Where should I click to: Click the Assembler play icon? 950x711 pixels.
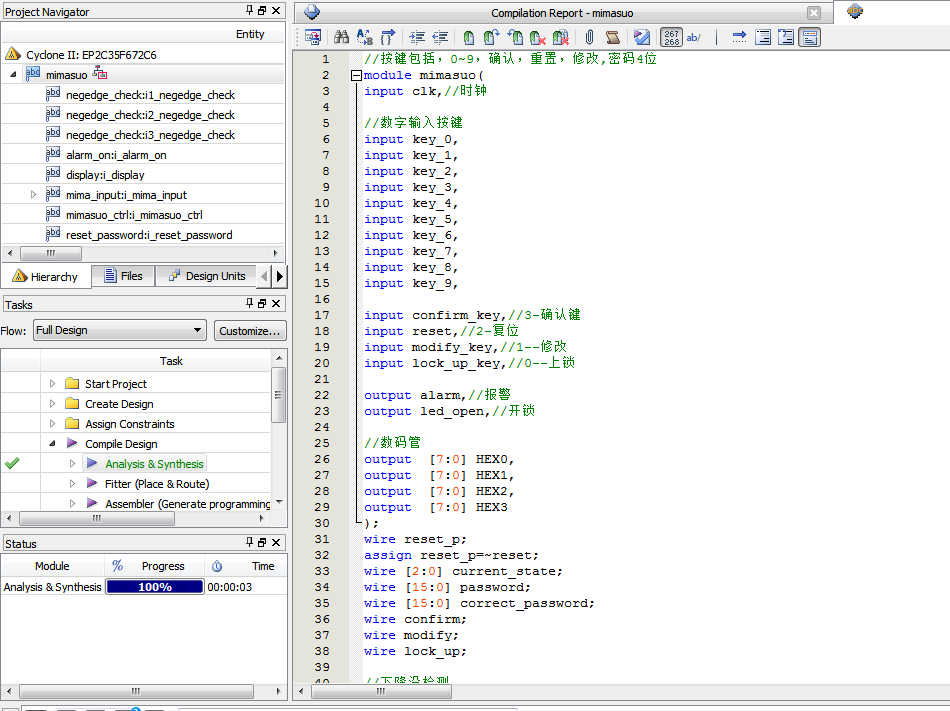[92, 503]
